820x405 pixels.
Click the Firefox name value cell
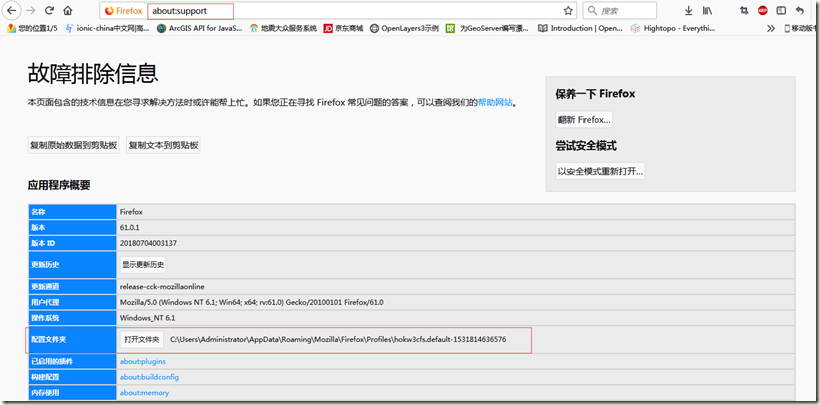coord(456,212)
